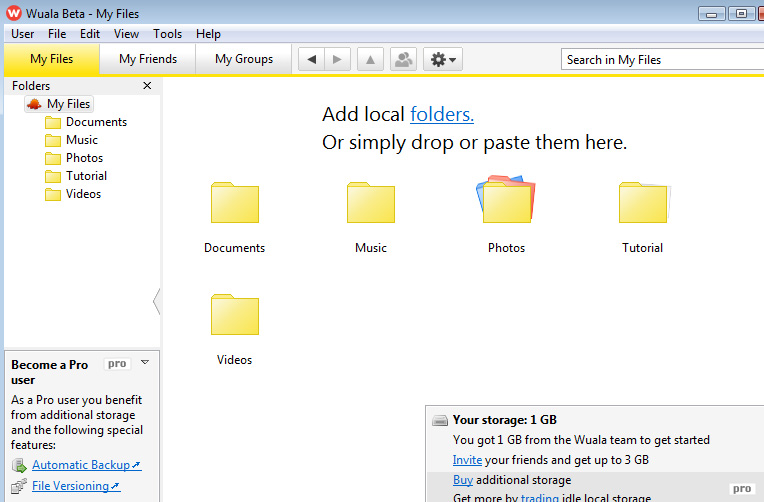
Task: Open the gear settings dropdown
Action: (443, 60)
